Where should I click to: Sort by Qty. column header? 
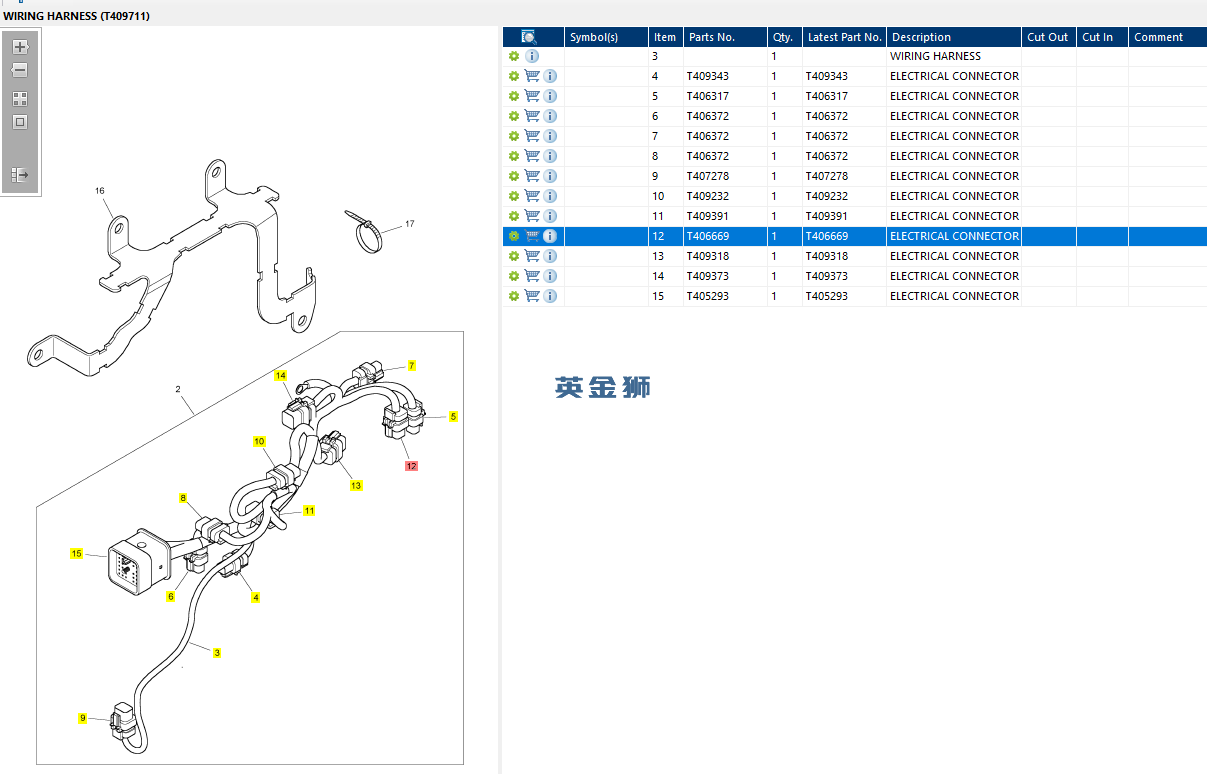point(785,37)
